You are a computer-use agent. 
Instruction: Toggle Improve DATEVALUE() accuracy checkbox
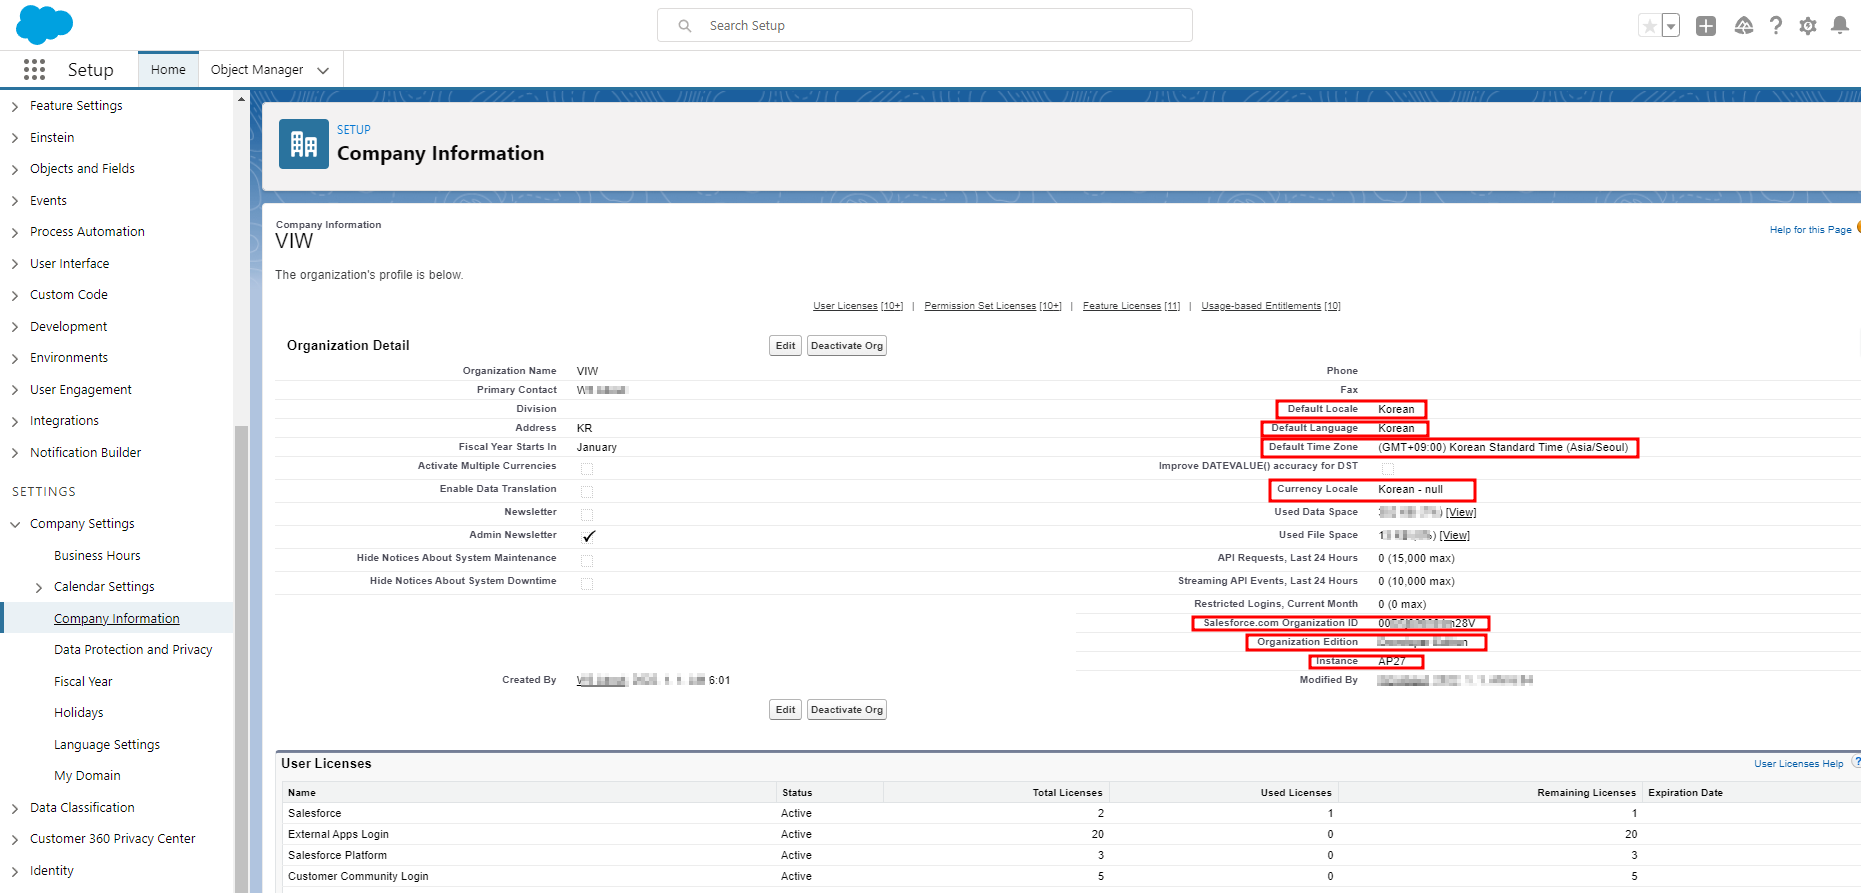pyautogui.click(x=1388, y=468)
